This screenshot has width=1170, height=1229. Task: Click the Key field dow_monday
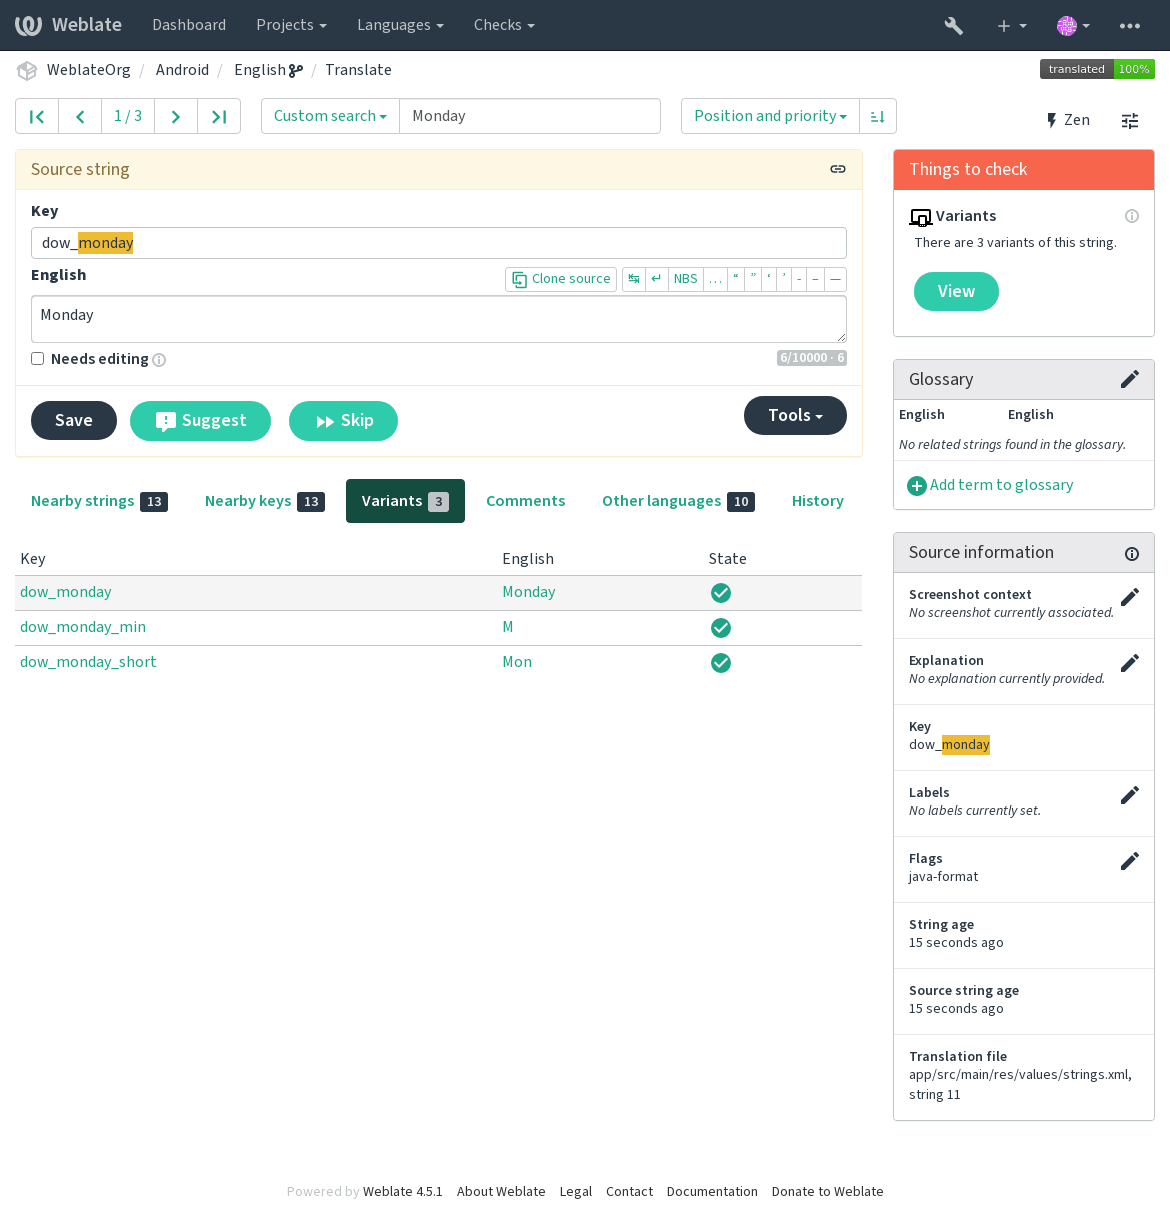click(439, 243)
